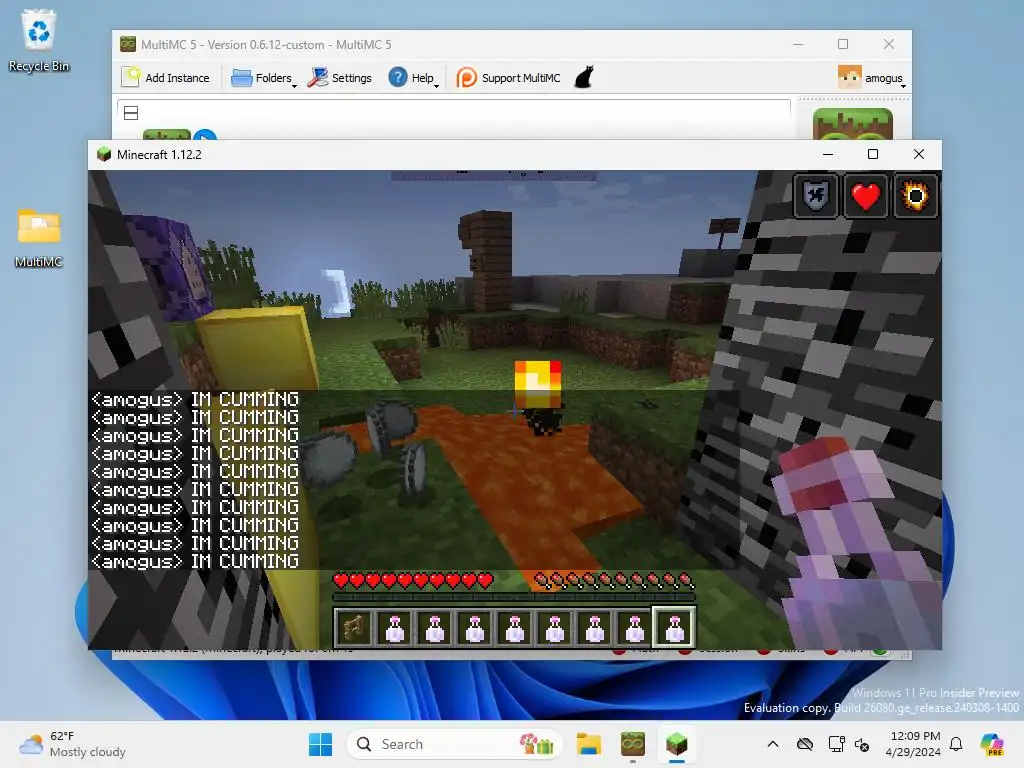1024x768 pixels.
Task: Open the clock showing 12:09 PM
Action: click(914, 744)
